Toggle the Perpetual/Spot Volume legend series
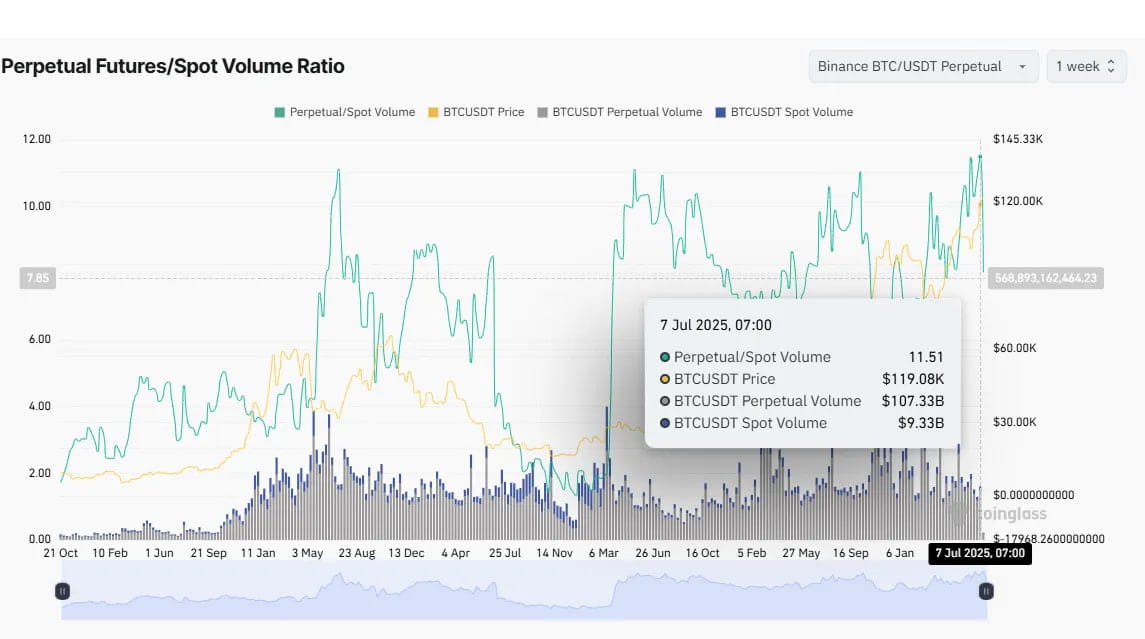Viewport: 1145px width, 639px height. [345, 112]
